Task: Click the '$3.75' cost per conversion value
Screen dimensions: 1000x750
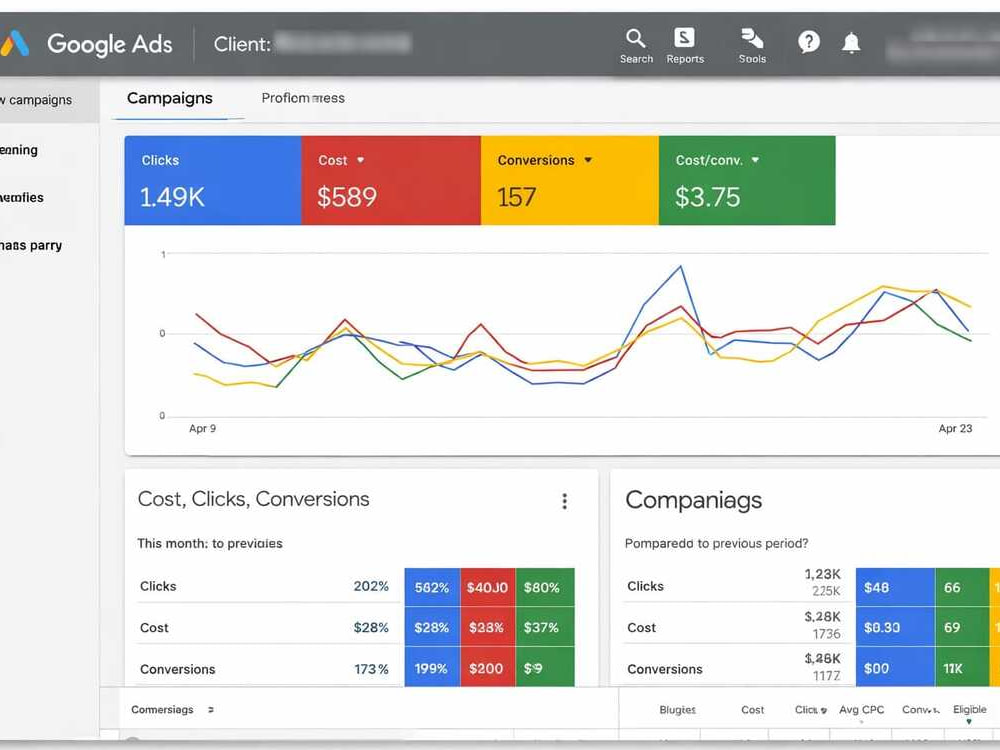Action: tap(707, 197)
